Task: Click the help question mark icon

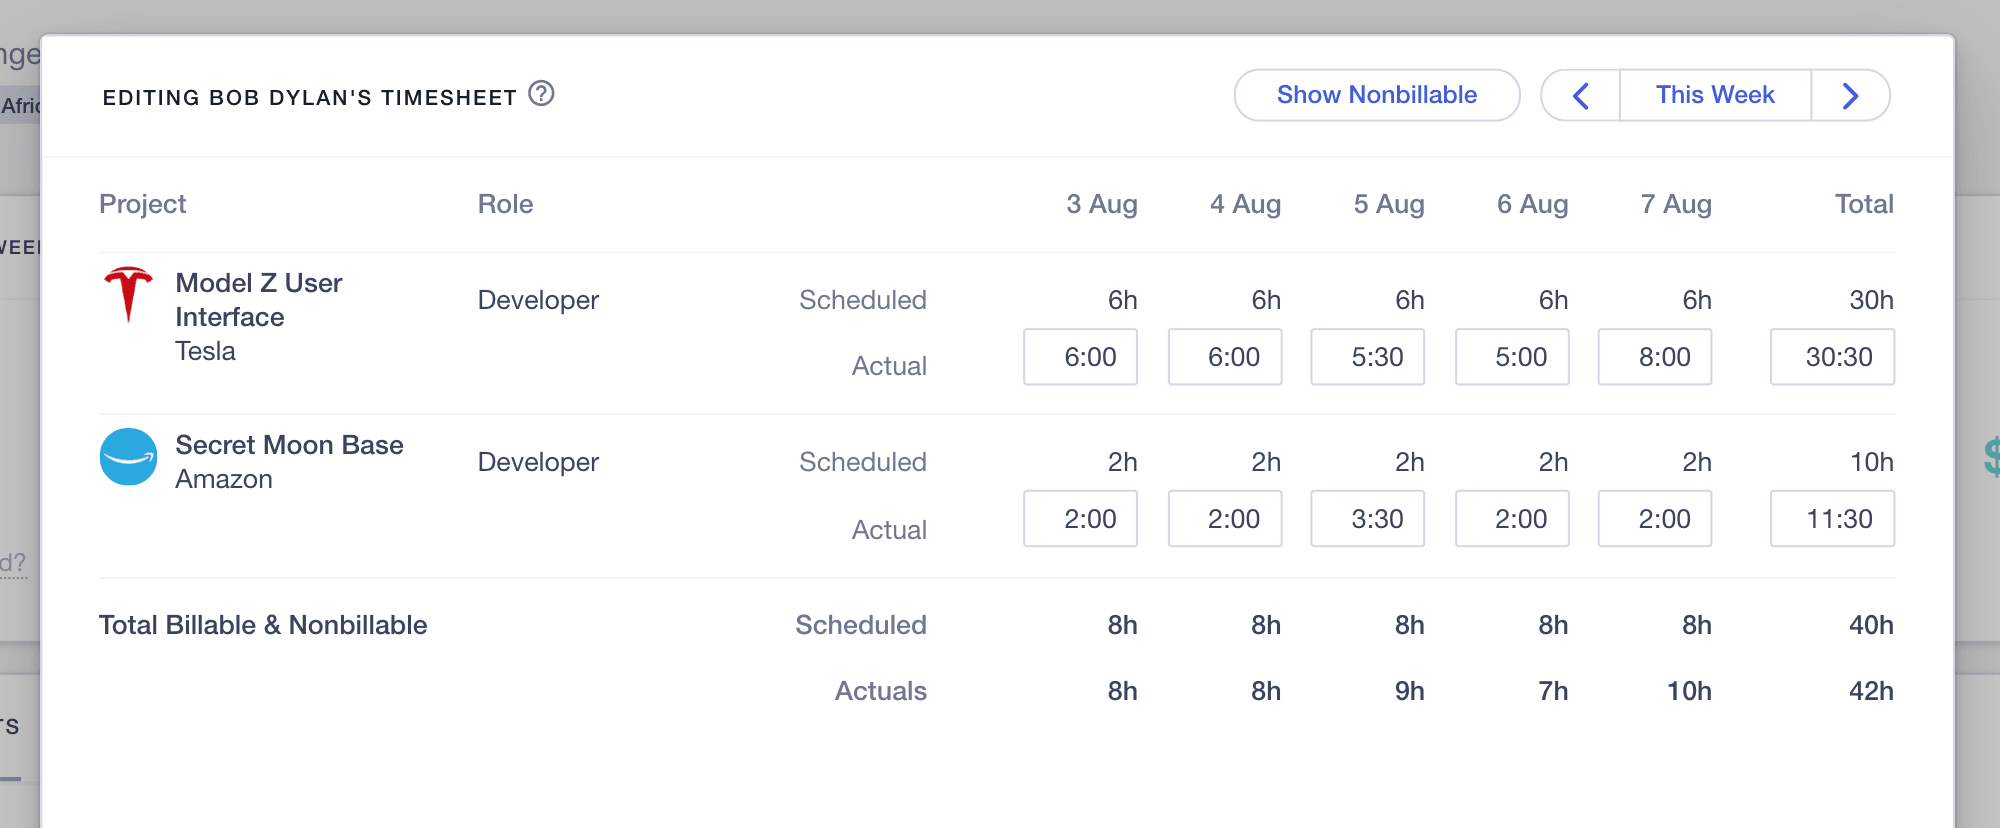Action: click(541, 94)
